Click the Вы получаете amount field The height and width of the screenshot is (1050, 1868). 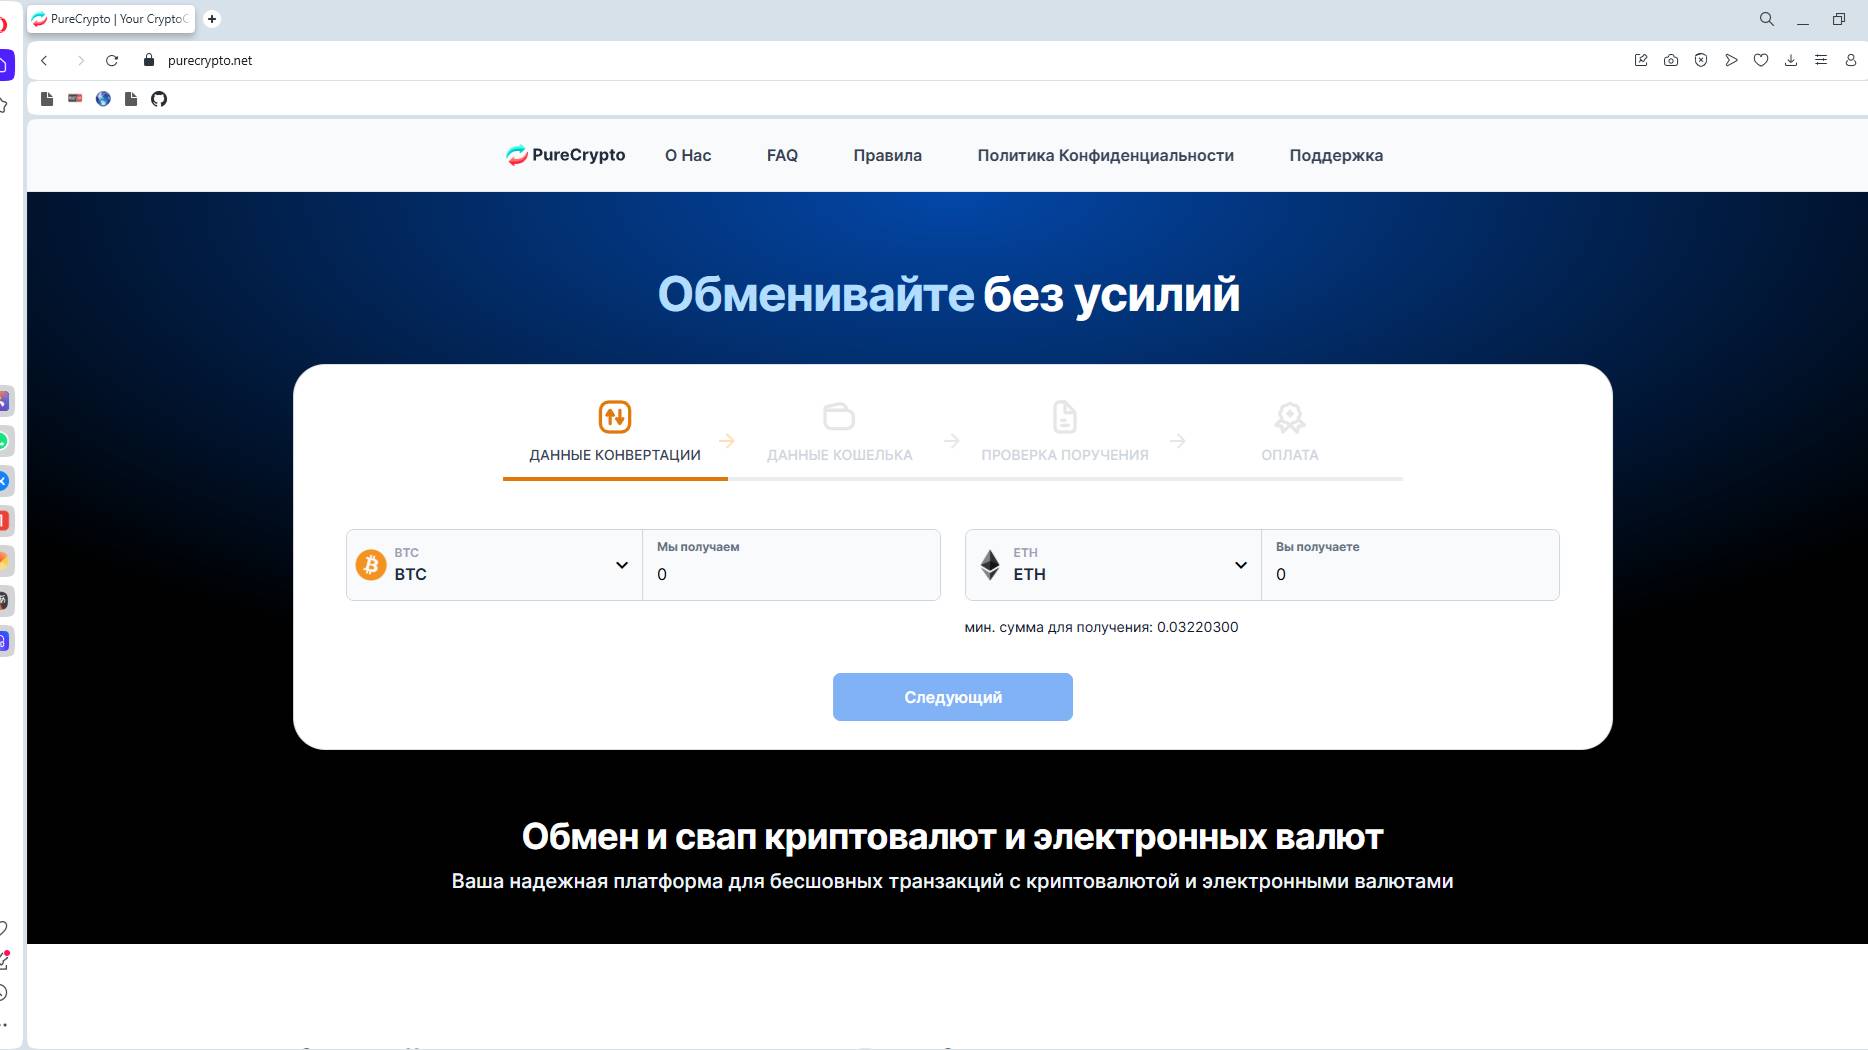pyautogui.click(x=1410, y=565)
